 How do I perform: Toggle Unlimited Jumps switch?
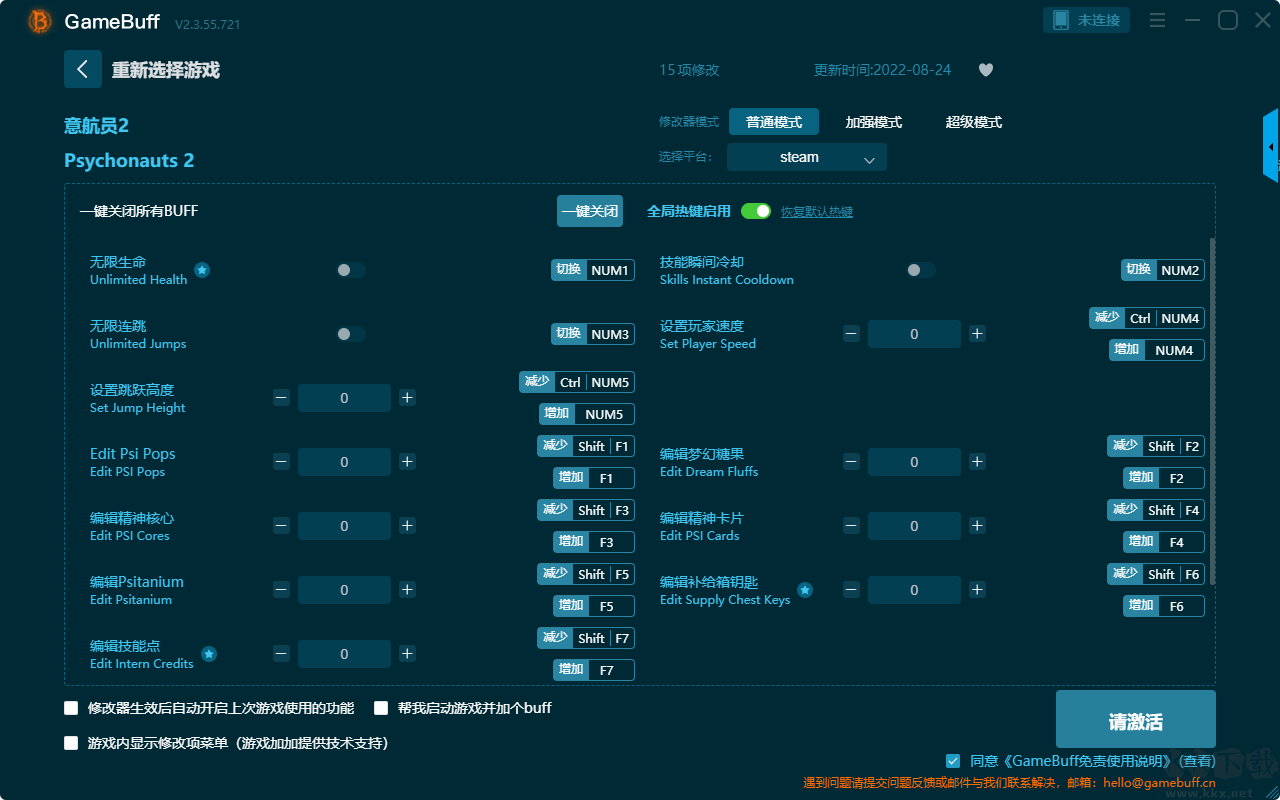pyautogui.click(x=351, y=334)
